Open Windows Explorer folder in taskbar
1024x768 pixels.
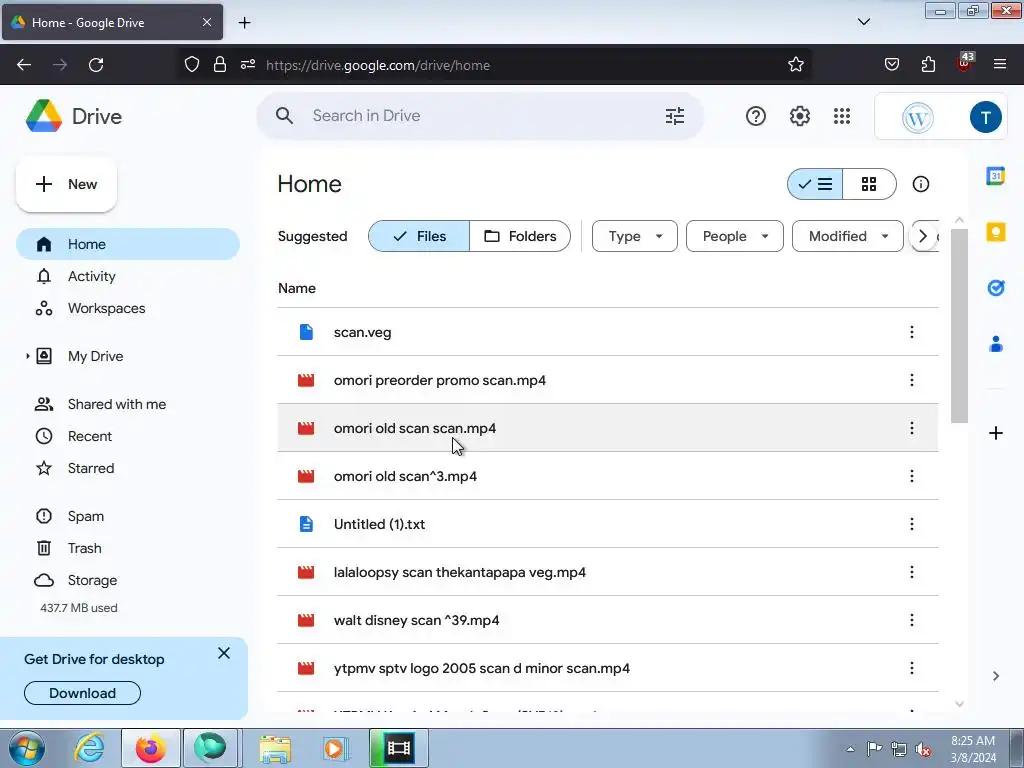tap(275, 748)
